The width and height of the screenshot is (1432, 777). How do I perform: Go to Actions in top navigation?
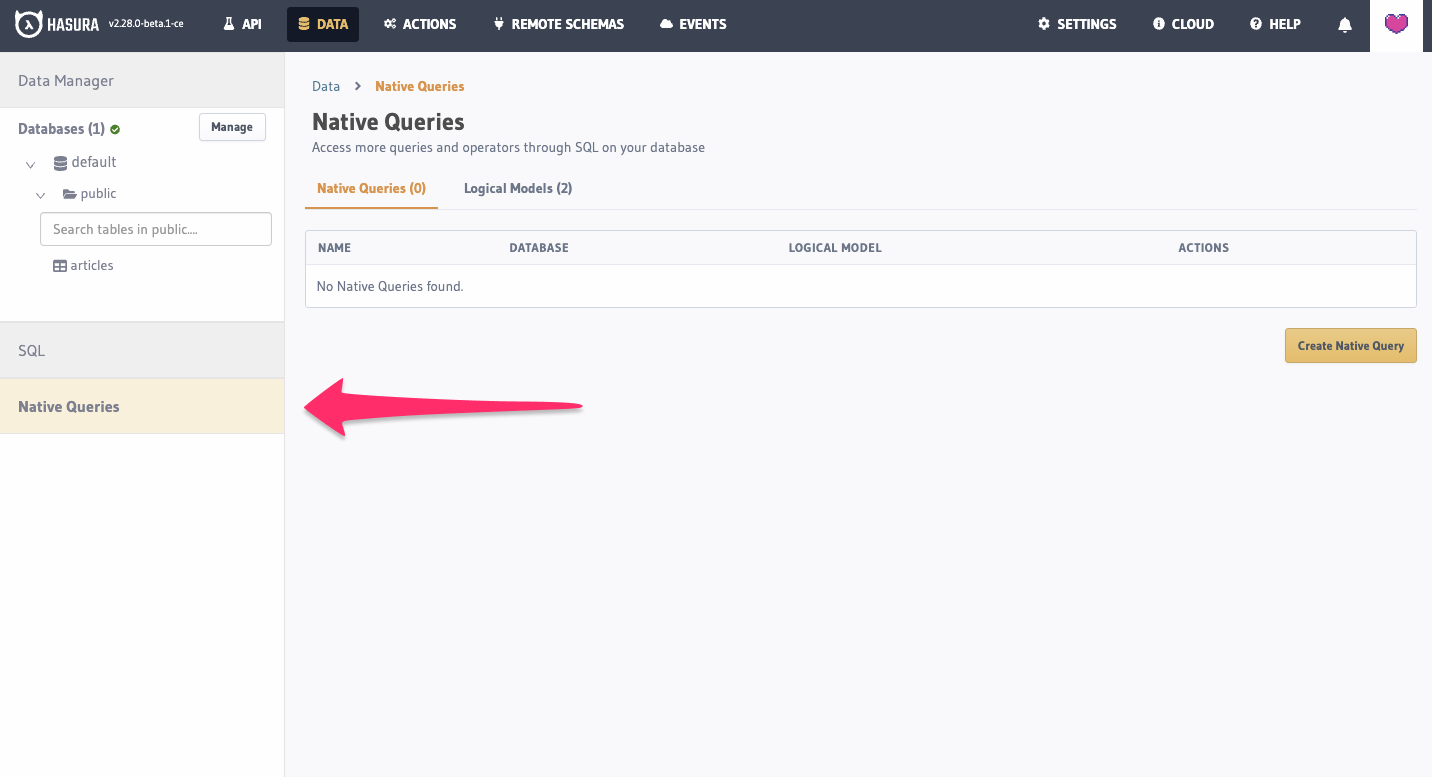point(420,24)
